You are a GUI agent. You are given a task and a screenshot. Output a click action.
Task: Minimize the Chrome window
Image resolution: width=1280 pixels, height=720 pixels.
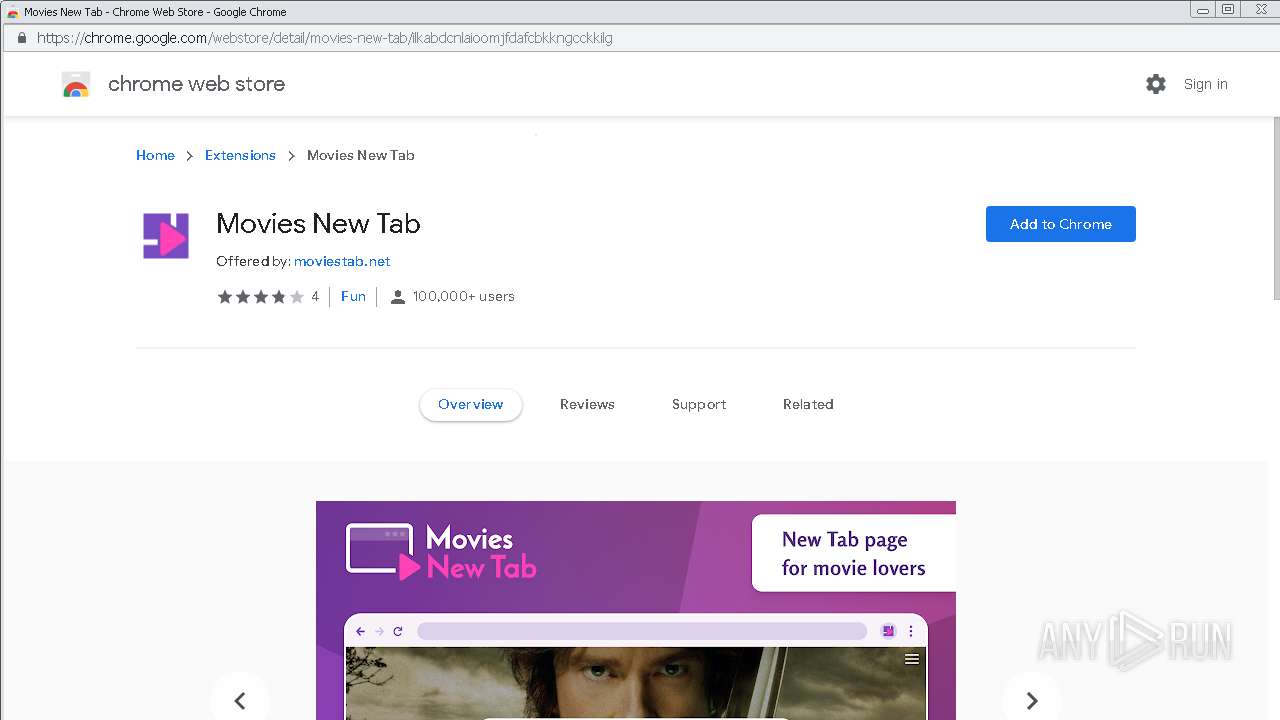click(1201, 9)
